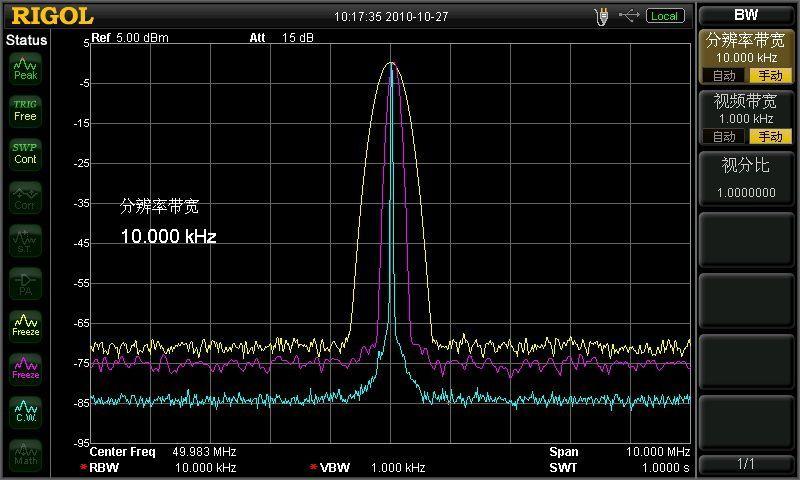Set resolution bandwidth to 手动 mode
This screenshot has height=480, width=800.
tap(770, 75)
